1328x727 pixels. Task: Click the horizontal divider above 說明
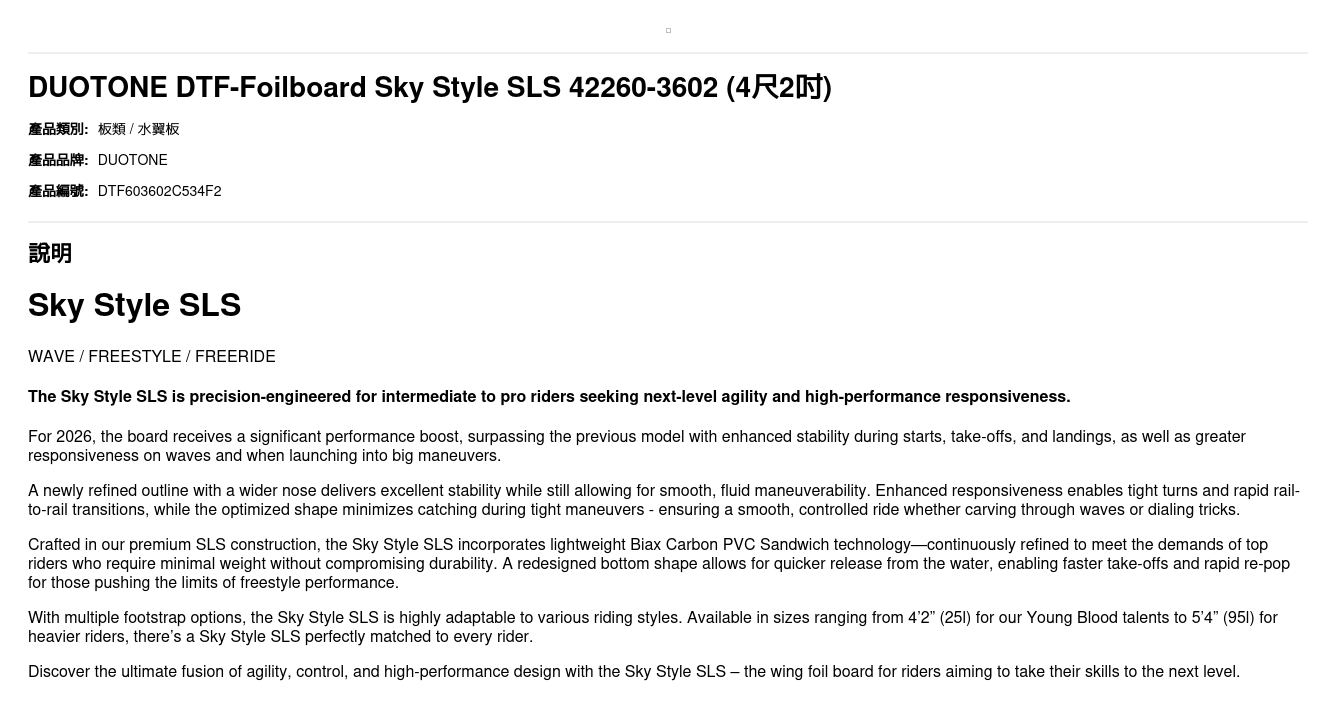668,222
